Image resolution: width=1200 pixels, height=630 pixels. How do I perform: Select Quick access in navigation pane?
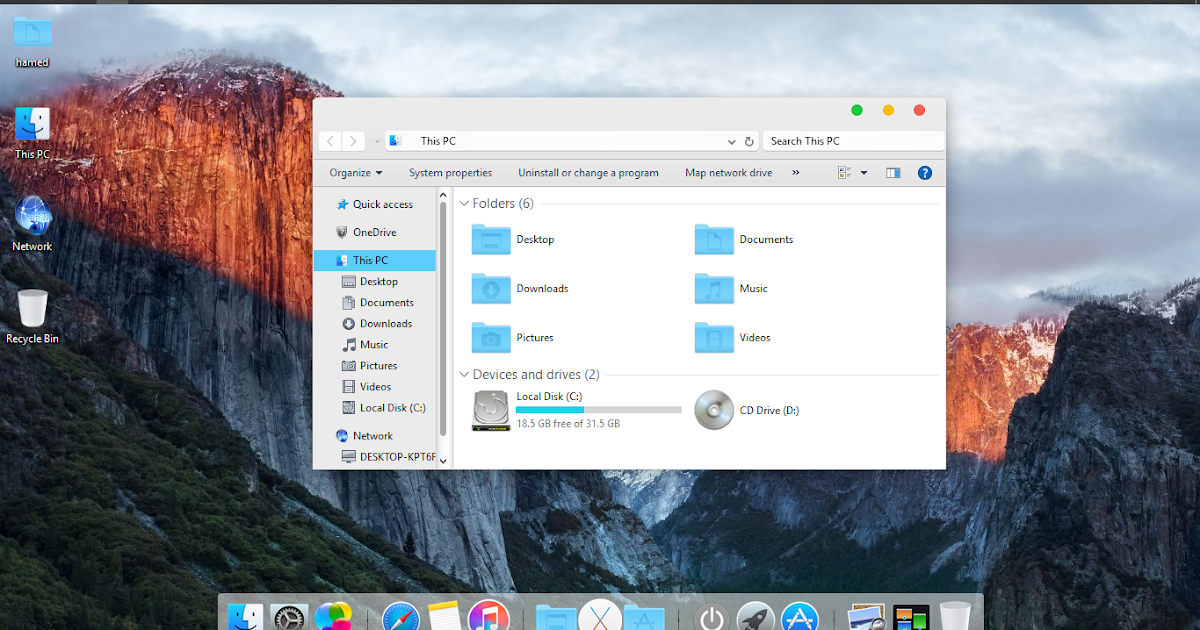[375, 205]
